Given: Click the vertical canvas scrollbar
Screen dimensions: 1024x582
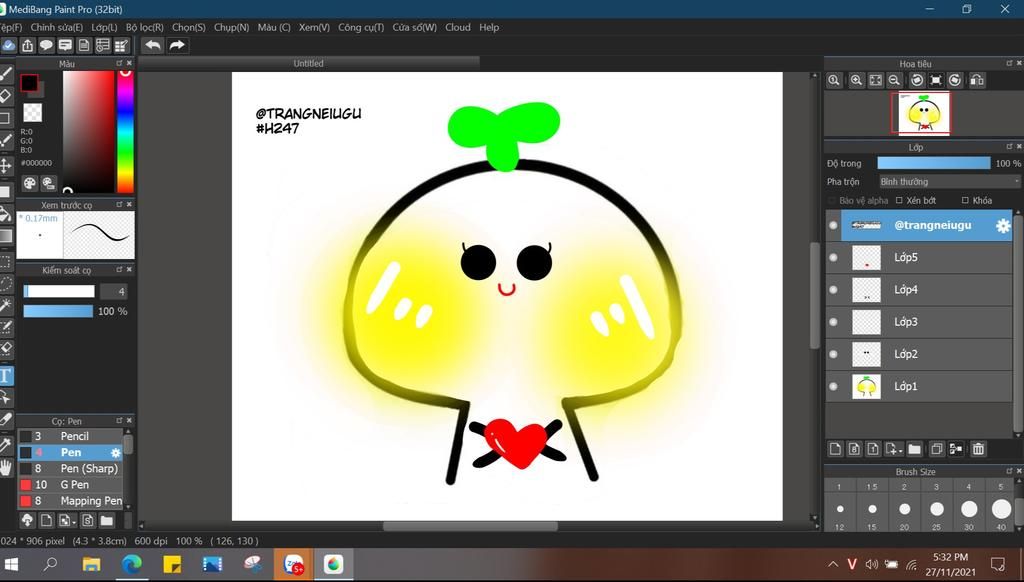Looking at the screenshot, I should 814,294.
